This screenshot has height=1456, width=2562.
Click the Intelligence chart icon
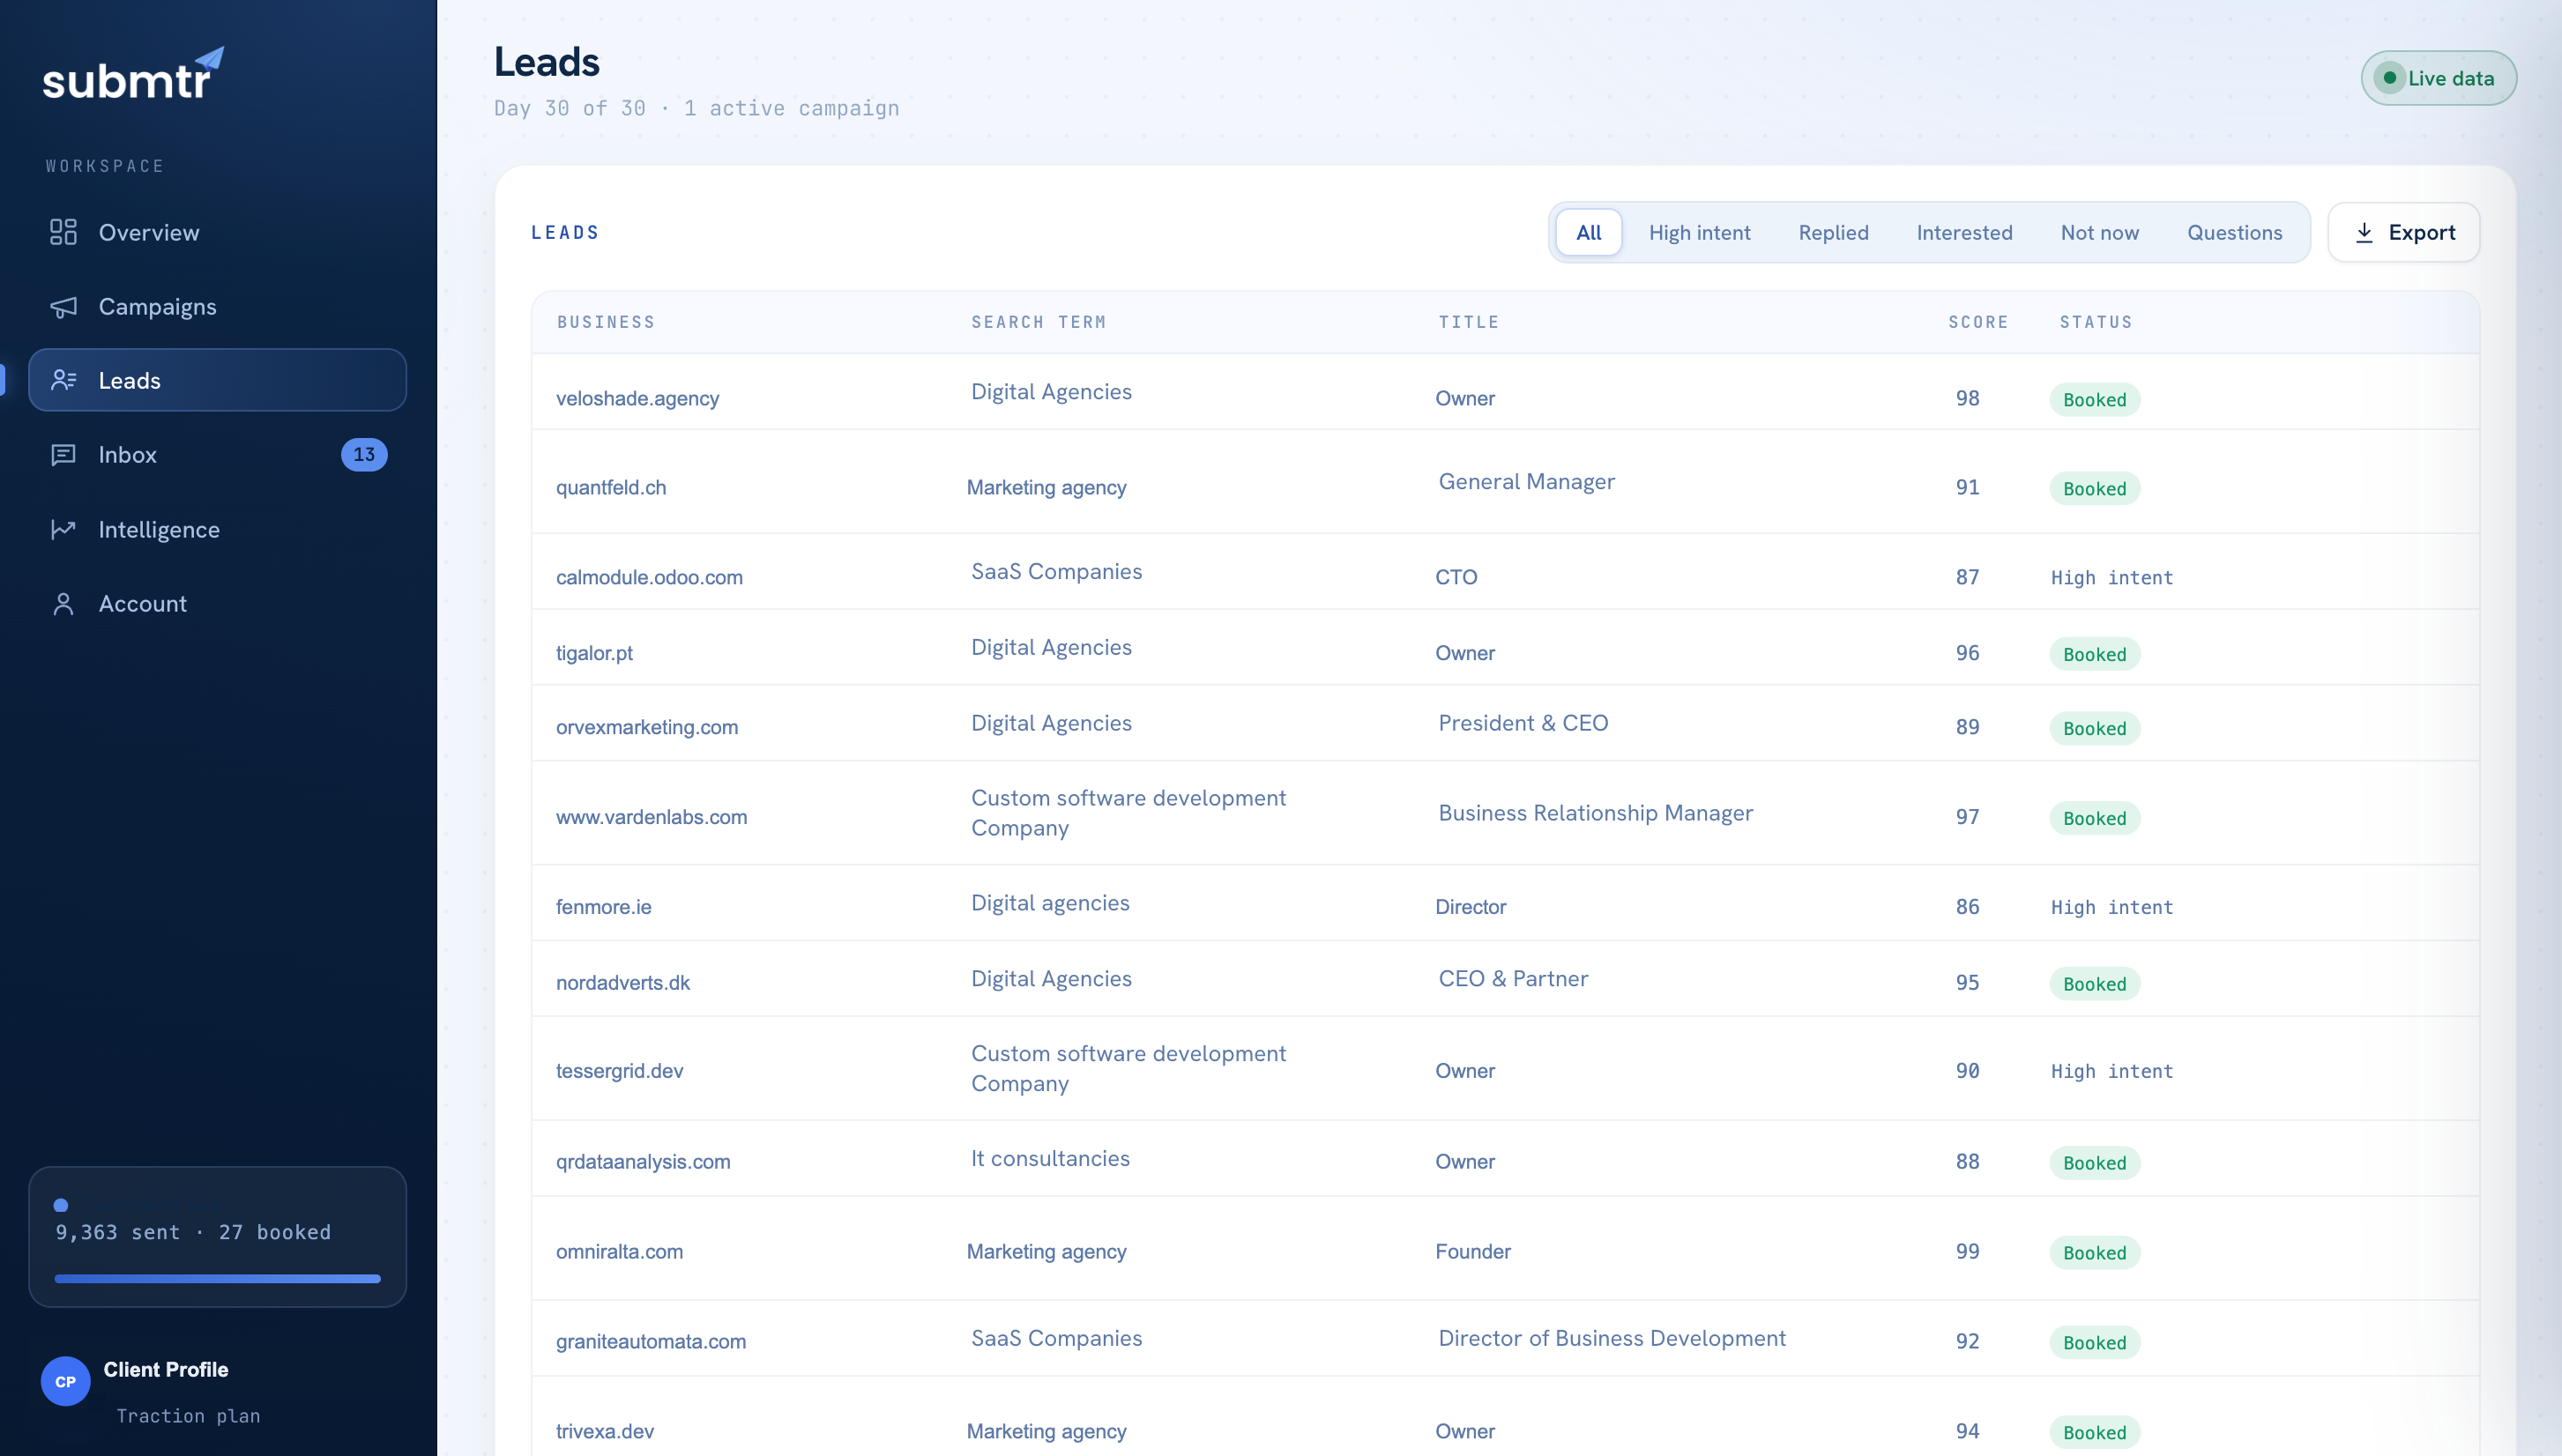point(63,529)
